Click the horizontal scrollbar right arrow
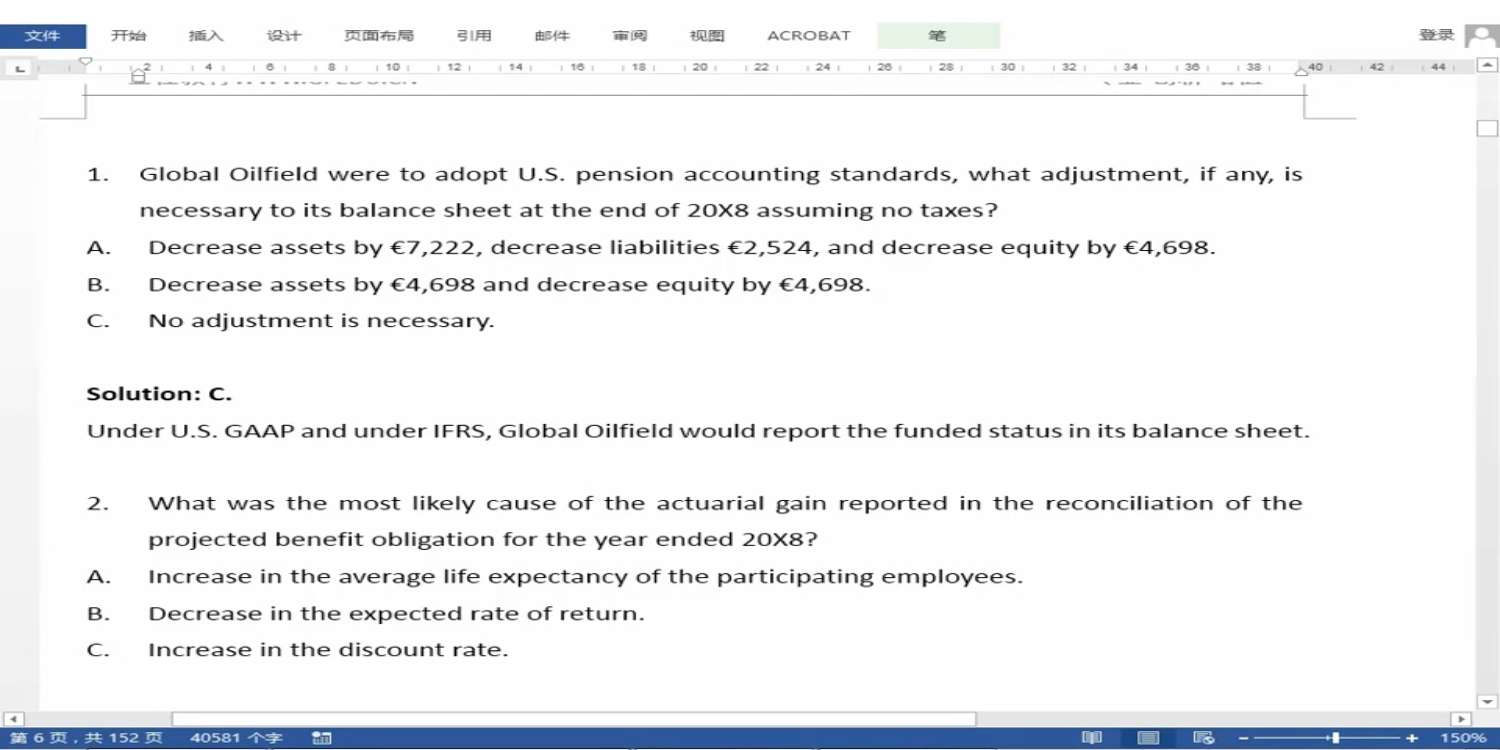1500x750 pixels. 1461,719
